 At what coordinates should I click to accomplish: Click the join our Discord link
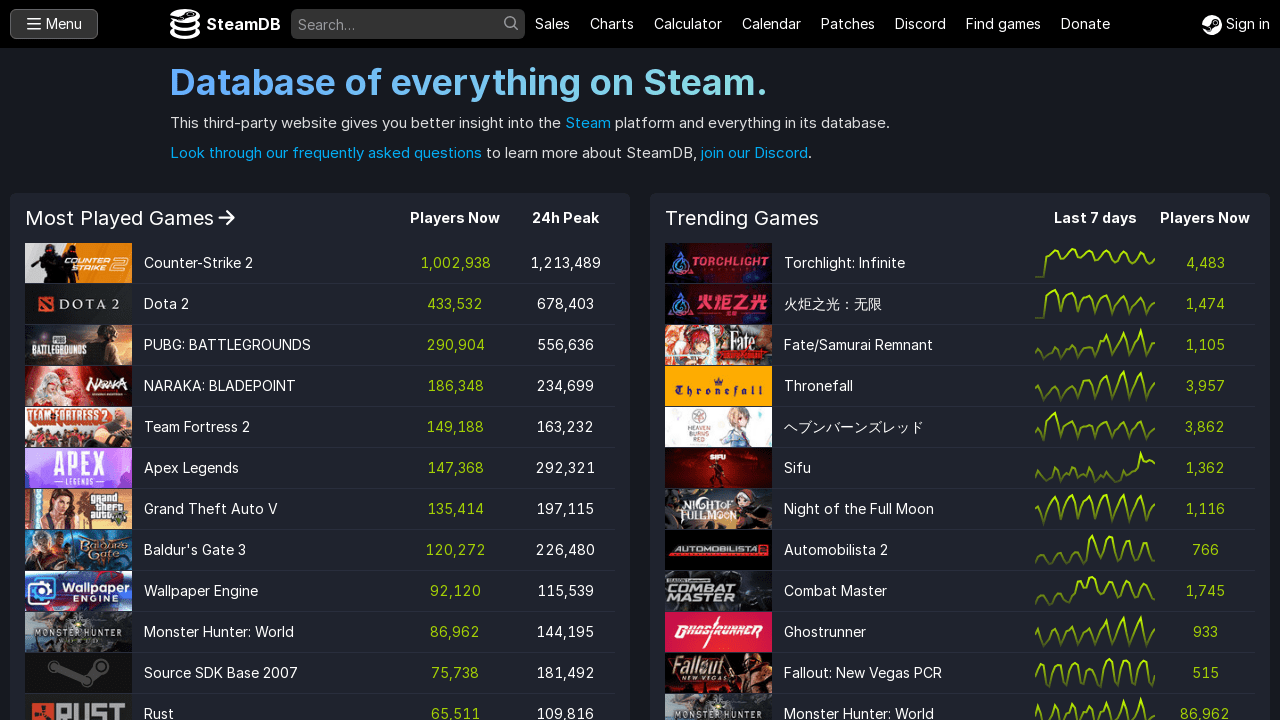(x=754, y=153)
